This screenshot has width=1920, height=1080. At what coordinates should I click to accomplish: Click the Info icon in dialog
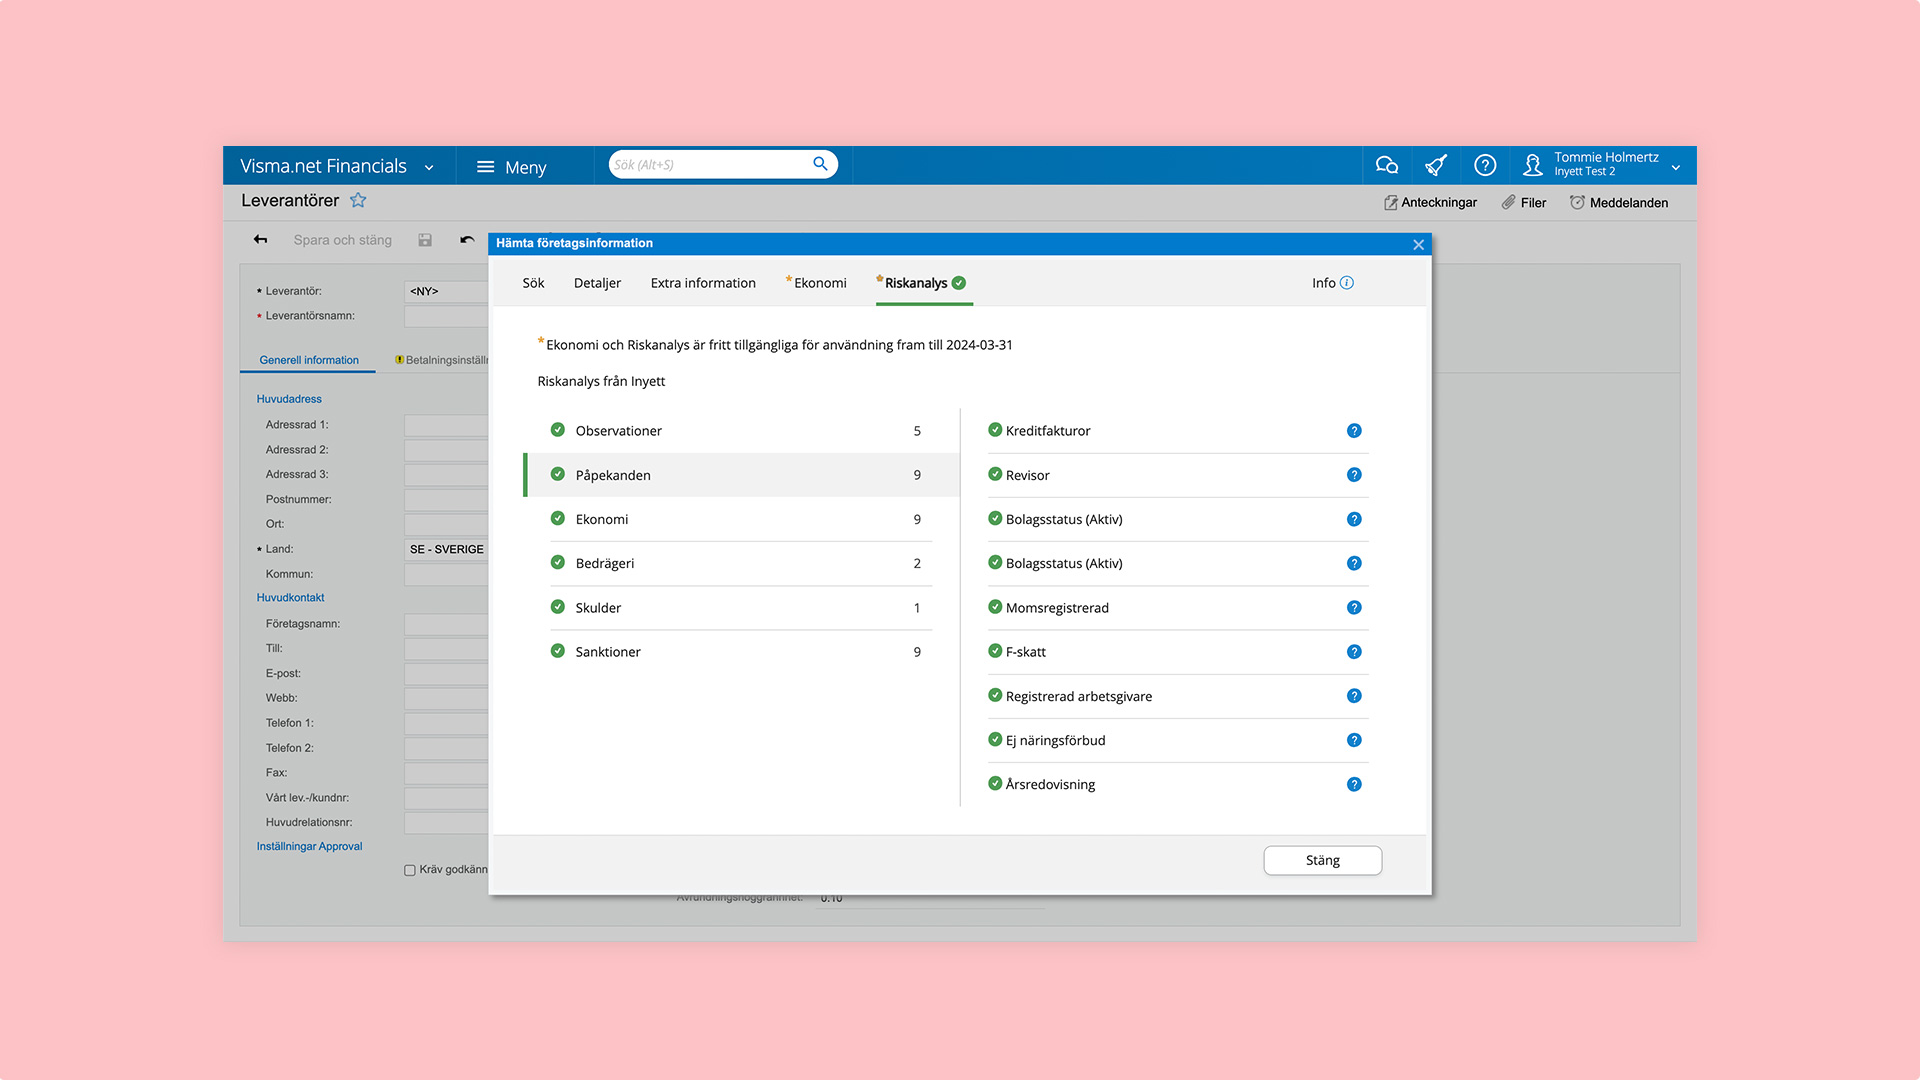pyautogui.click(x=1347, y=283)
